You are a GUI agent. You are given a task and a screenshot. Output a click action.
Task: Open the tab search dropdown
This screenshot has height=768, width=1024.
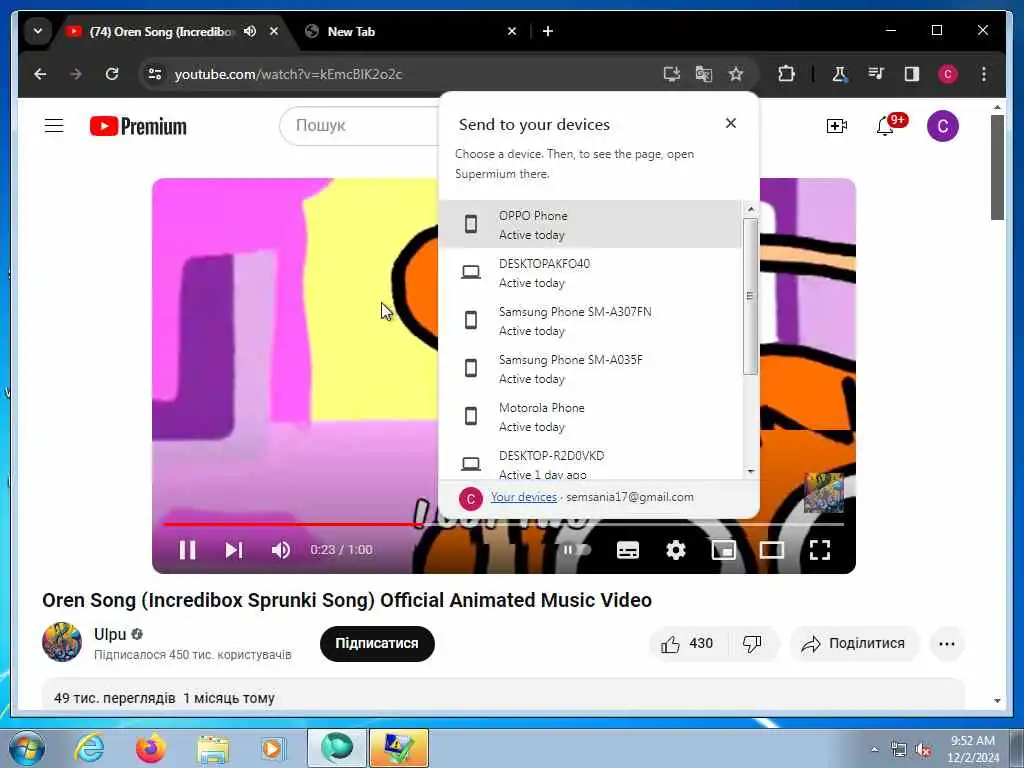tap(38, 31)
